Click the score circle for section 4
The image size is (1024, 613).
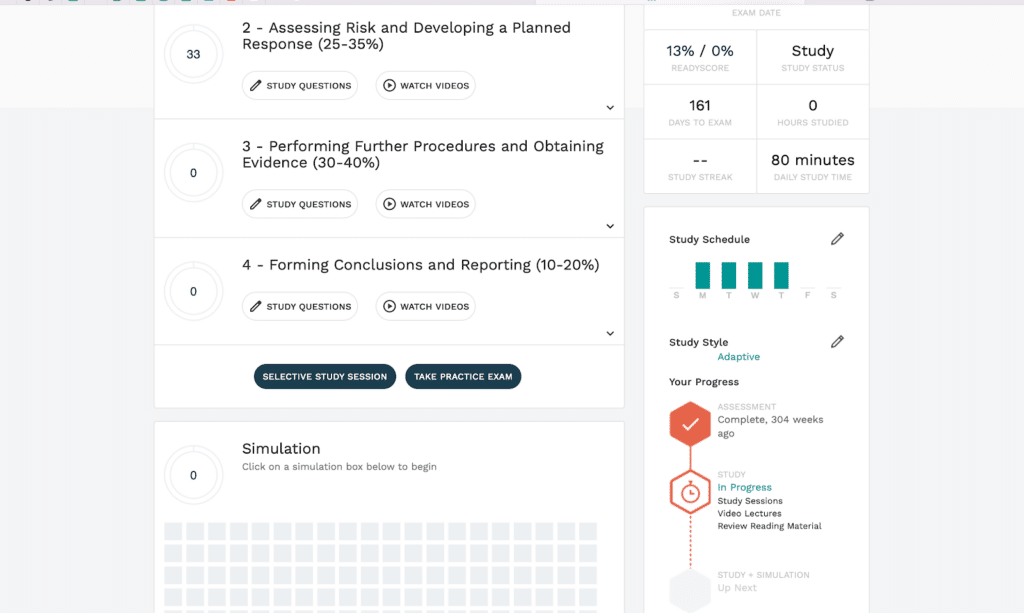pyautogui.click(x=193, y=292)
